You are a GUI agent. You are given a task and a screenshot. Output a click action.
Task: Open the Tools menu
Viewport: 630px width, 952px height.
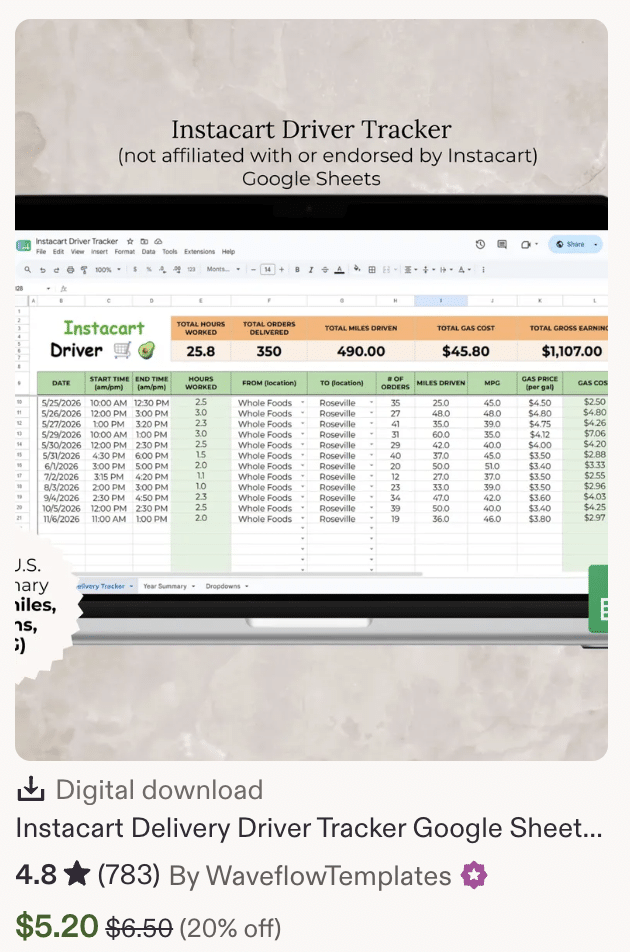tap(170, 251)
